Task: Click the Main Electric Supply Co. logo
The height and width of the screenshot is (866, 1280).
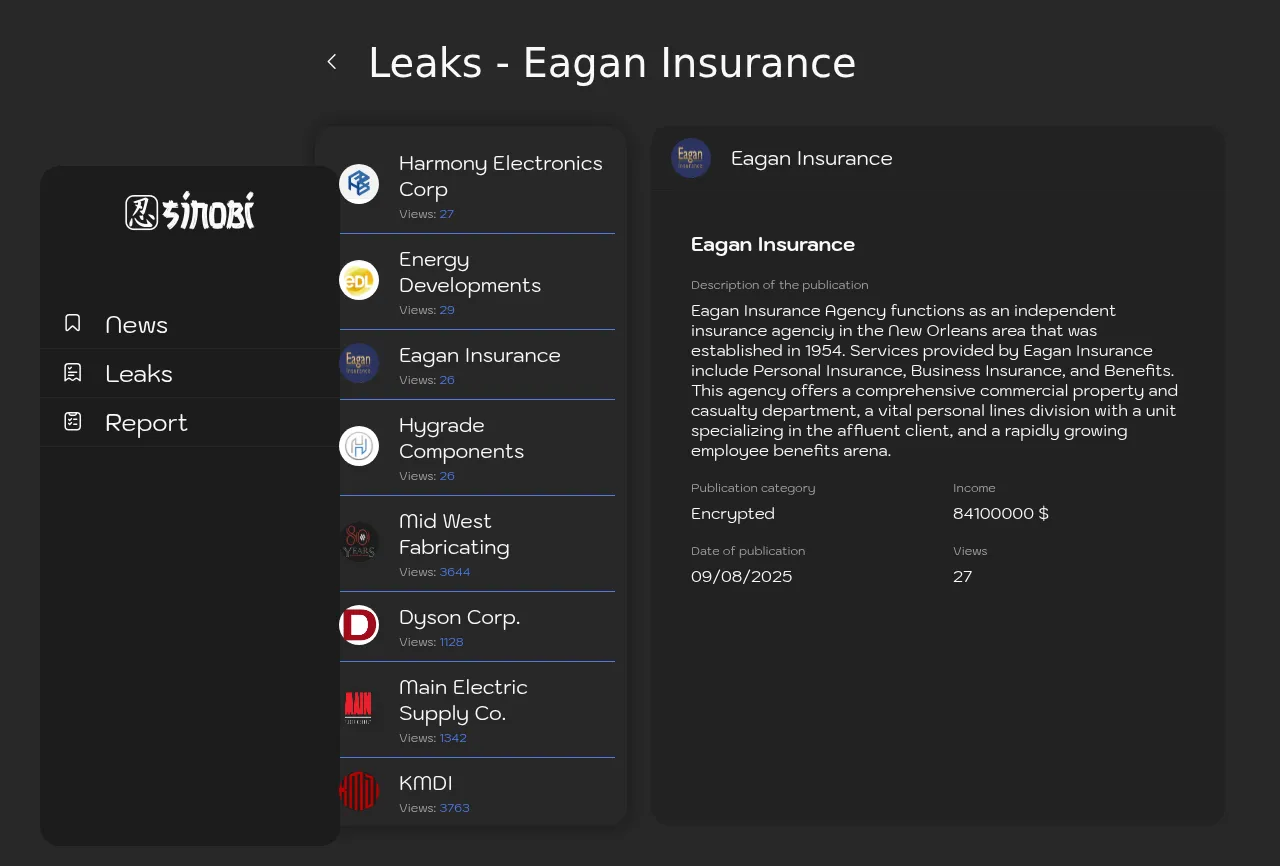Action: click(359, 708)
